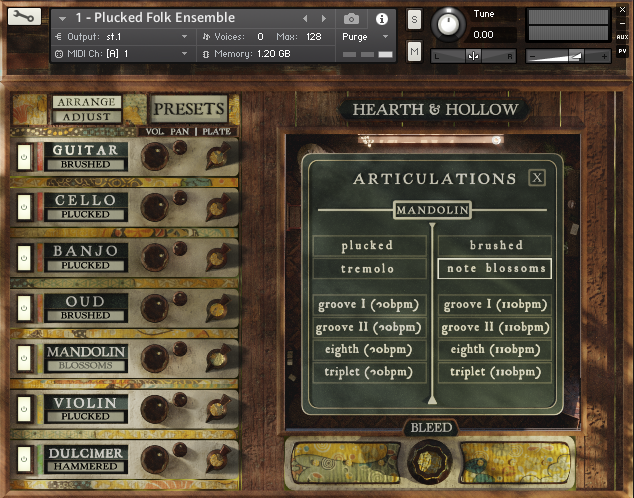Switch to the ADJUST tab
The width and height of the screenshot is (634, 498).
(x=87, y=117)
